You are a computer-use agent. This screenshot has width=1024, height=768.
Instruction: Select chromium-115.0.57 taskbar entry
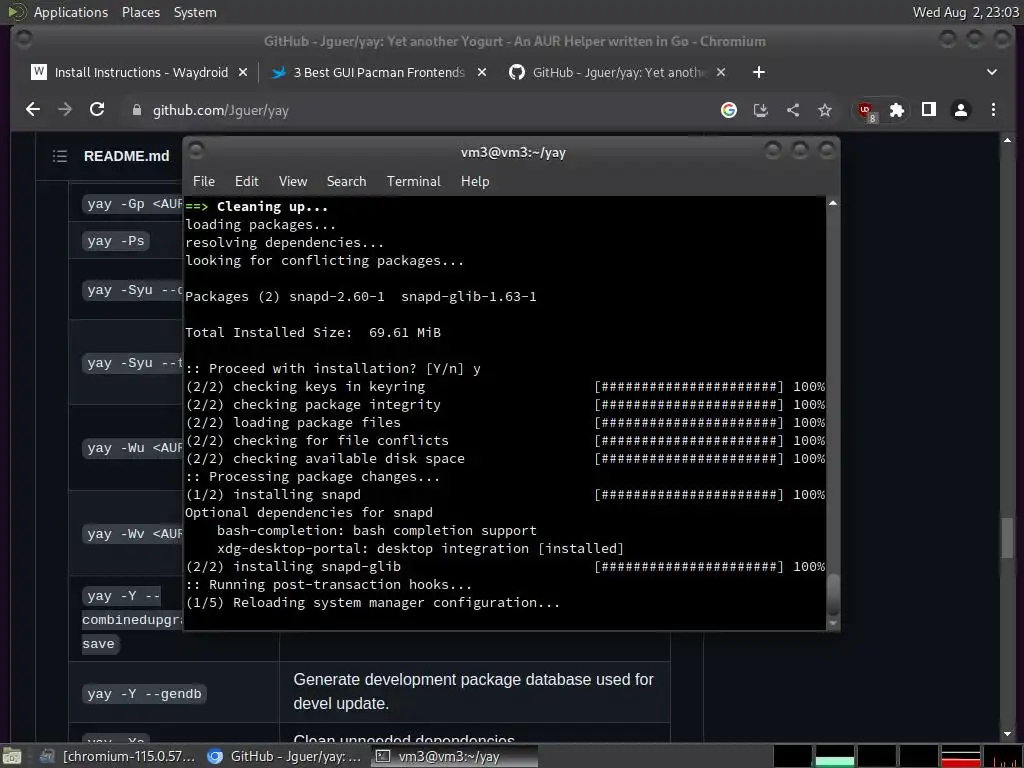coord(118,756)
